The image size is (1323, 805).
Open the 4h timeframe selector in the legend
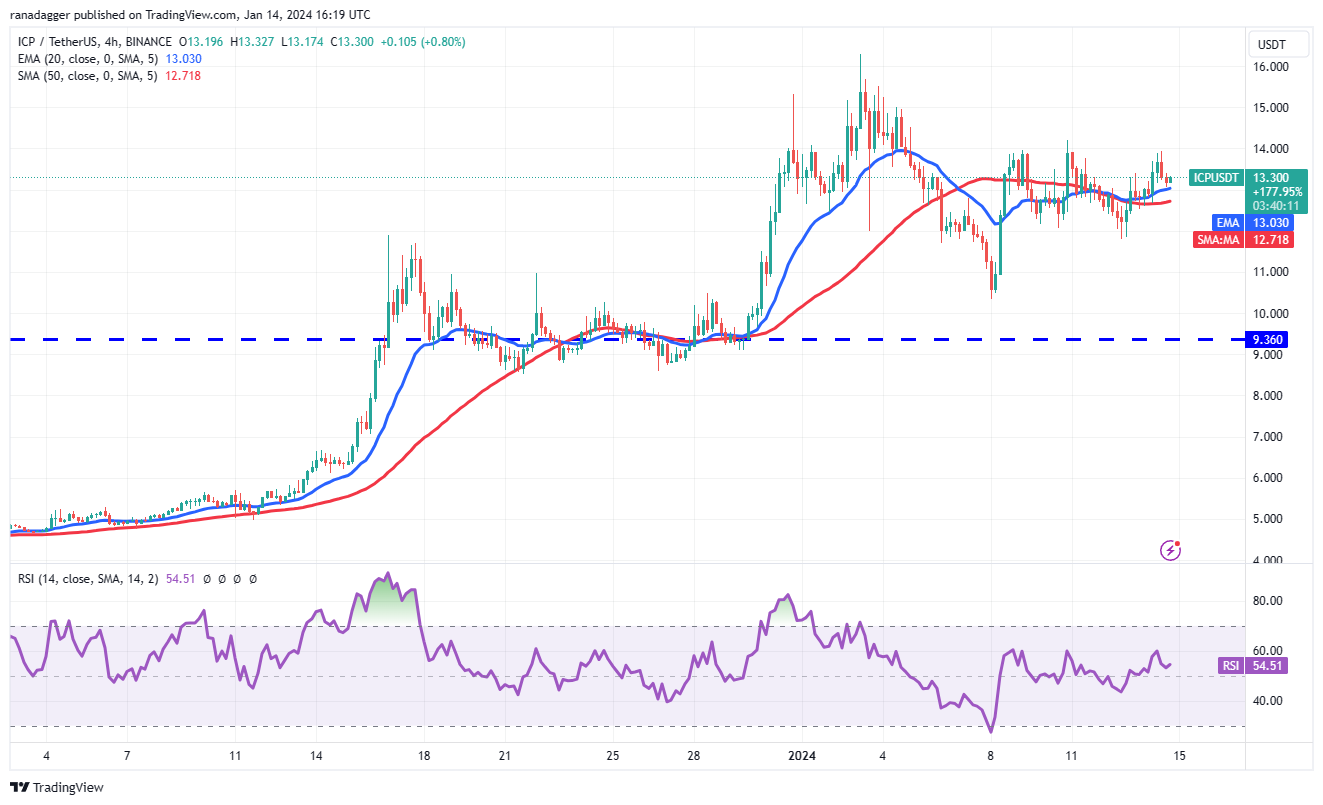(x=110, y=41)
